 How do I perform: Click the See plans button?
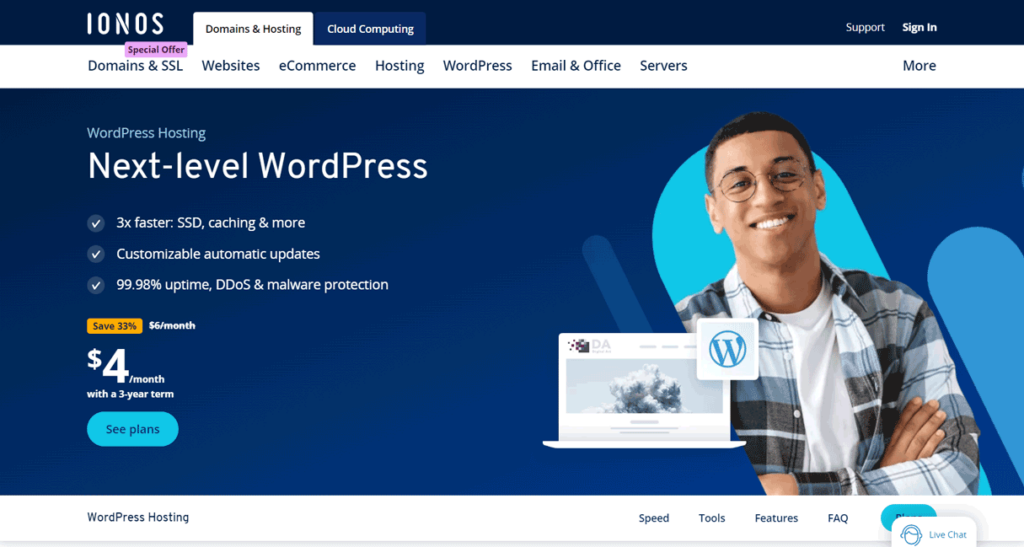pos(133,429)
